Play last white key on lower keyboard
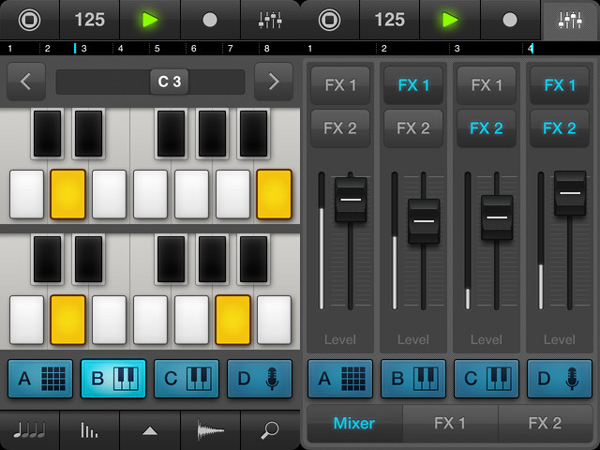This screenshot has height=450, width=600. pyautogui.click(x=274, y=320)
